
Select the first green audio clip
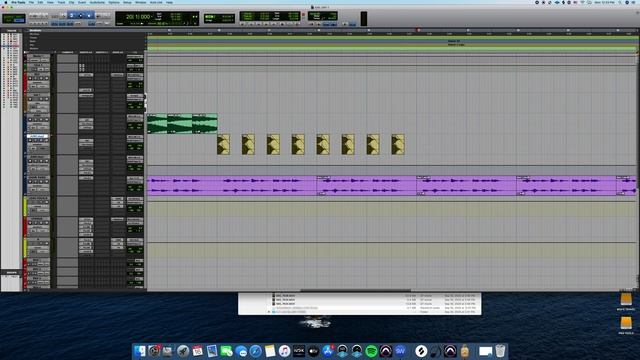click(157, 124)
